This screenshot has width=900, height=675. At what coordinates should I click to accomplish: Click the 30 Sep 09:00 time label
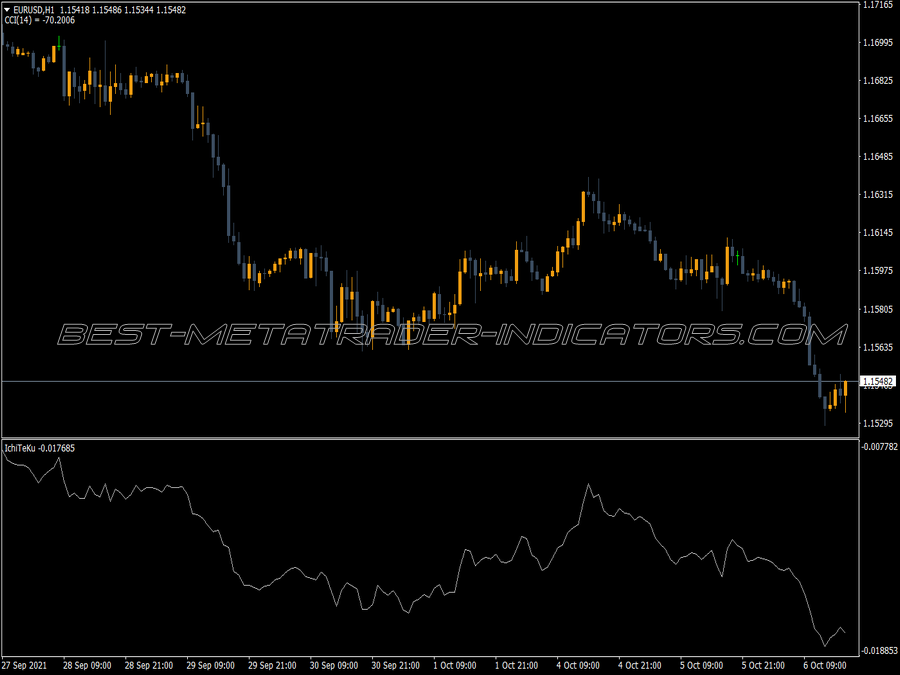334,666
